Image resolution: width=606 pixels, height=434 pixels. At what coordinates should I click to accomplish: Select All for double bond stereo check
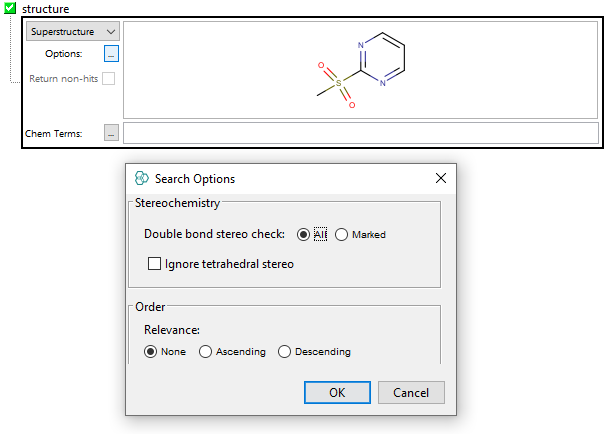(304, 235)
